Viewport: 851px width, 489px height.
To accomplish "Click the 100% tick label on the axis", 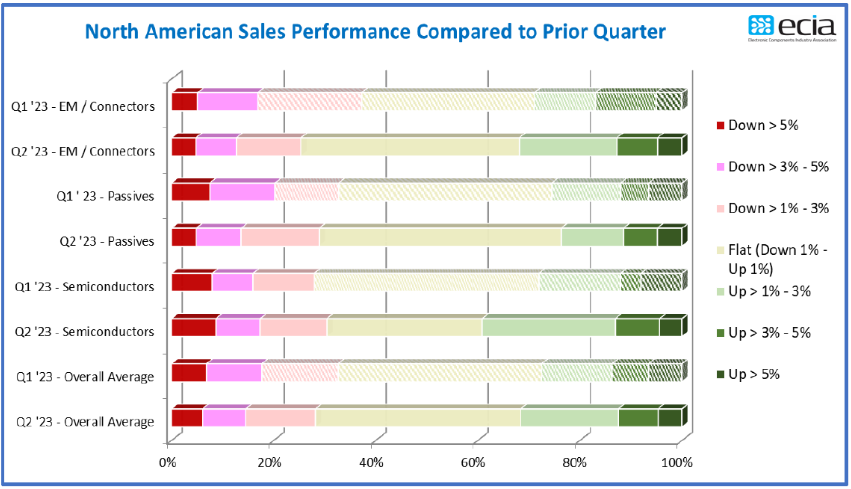I will pyautogui.click(x=677, y=462).
